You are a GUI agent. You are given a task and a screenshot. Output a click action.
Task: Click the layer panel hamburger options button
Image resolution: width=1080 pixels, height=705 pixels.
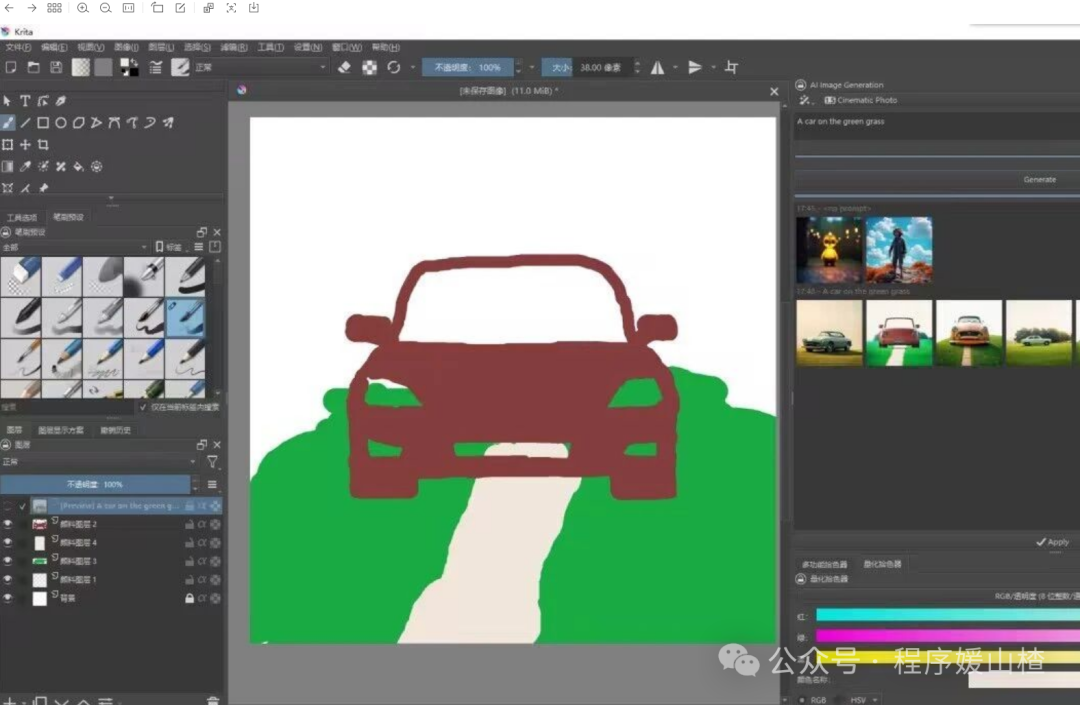(x=212, y=485)
